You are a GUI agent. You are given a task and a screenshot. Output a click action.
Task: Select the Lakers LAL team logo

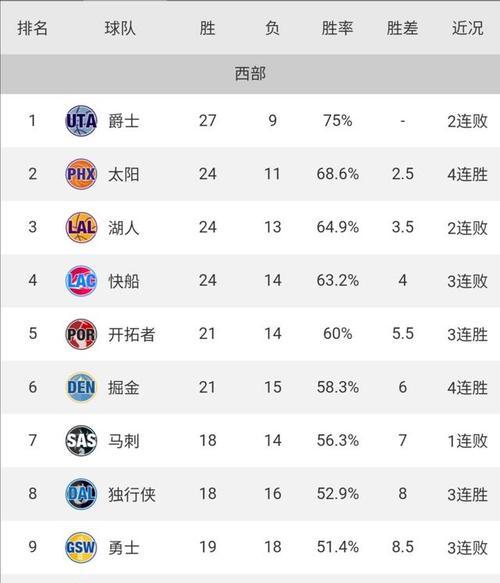click(x=81, y=227)
